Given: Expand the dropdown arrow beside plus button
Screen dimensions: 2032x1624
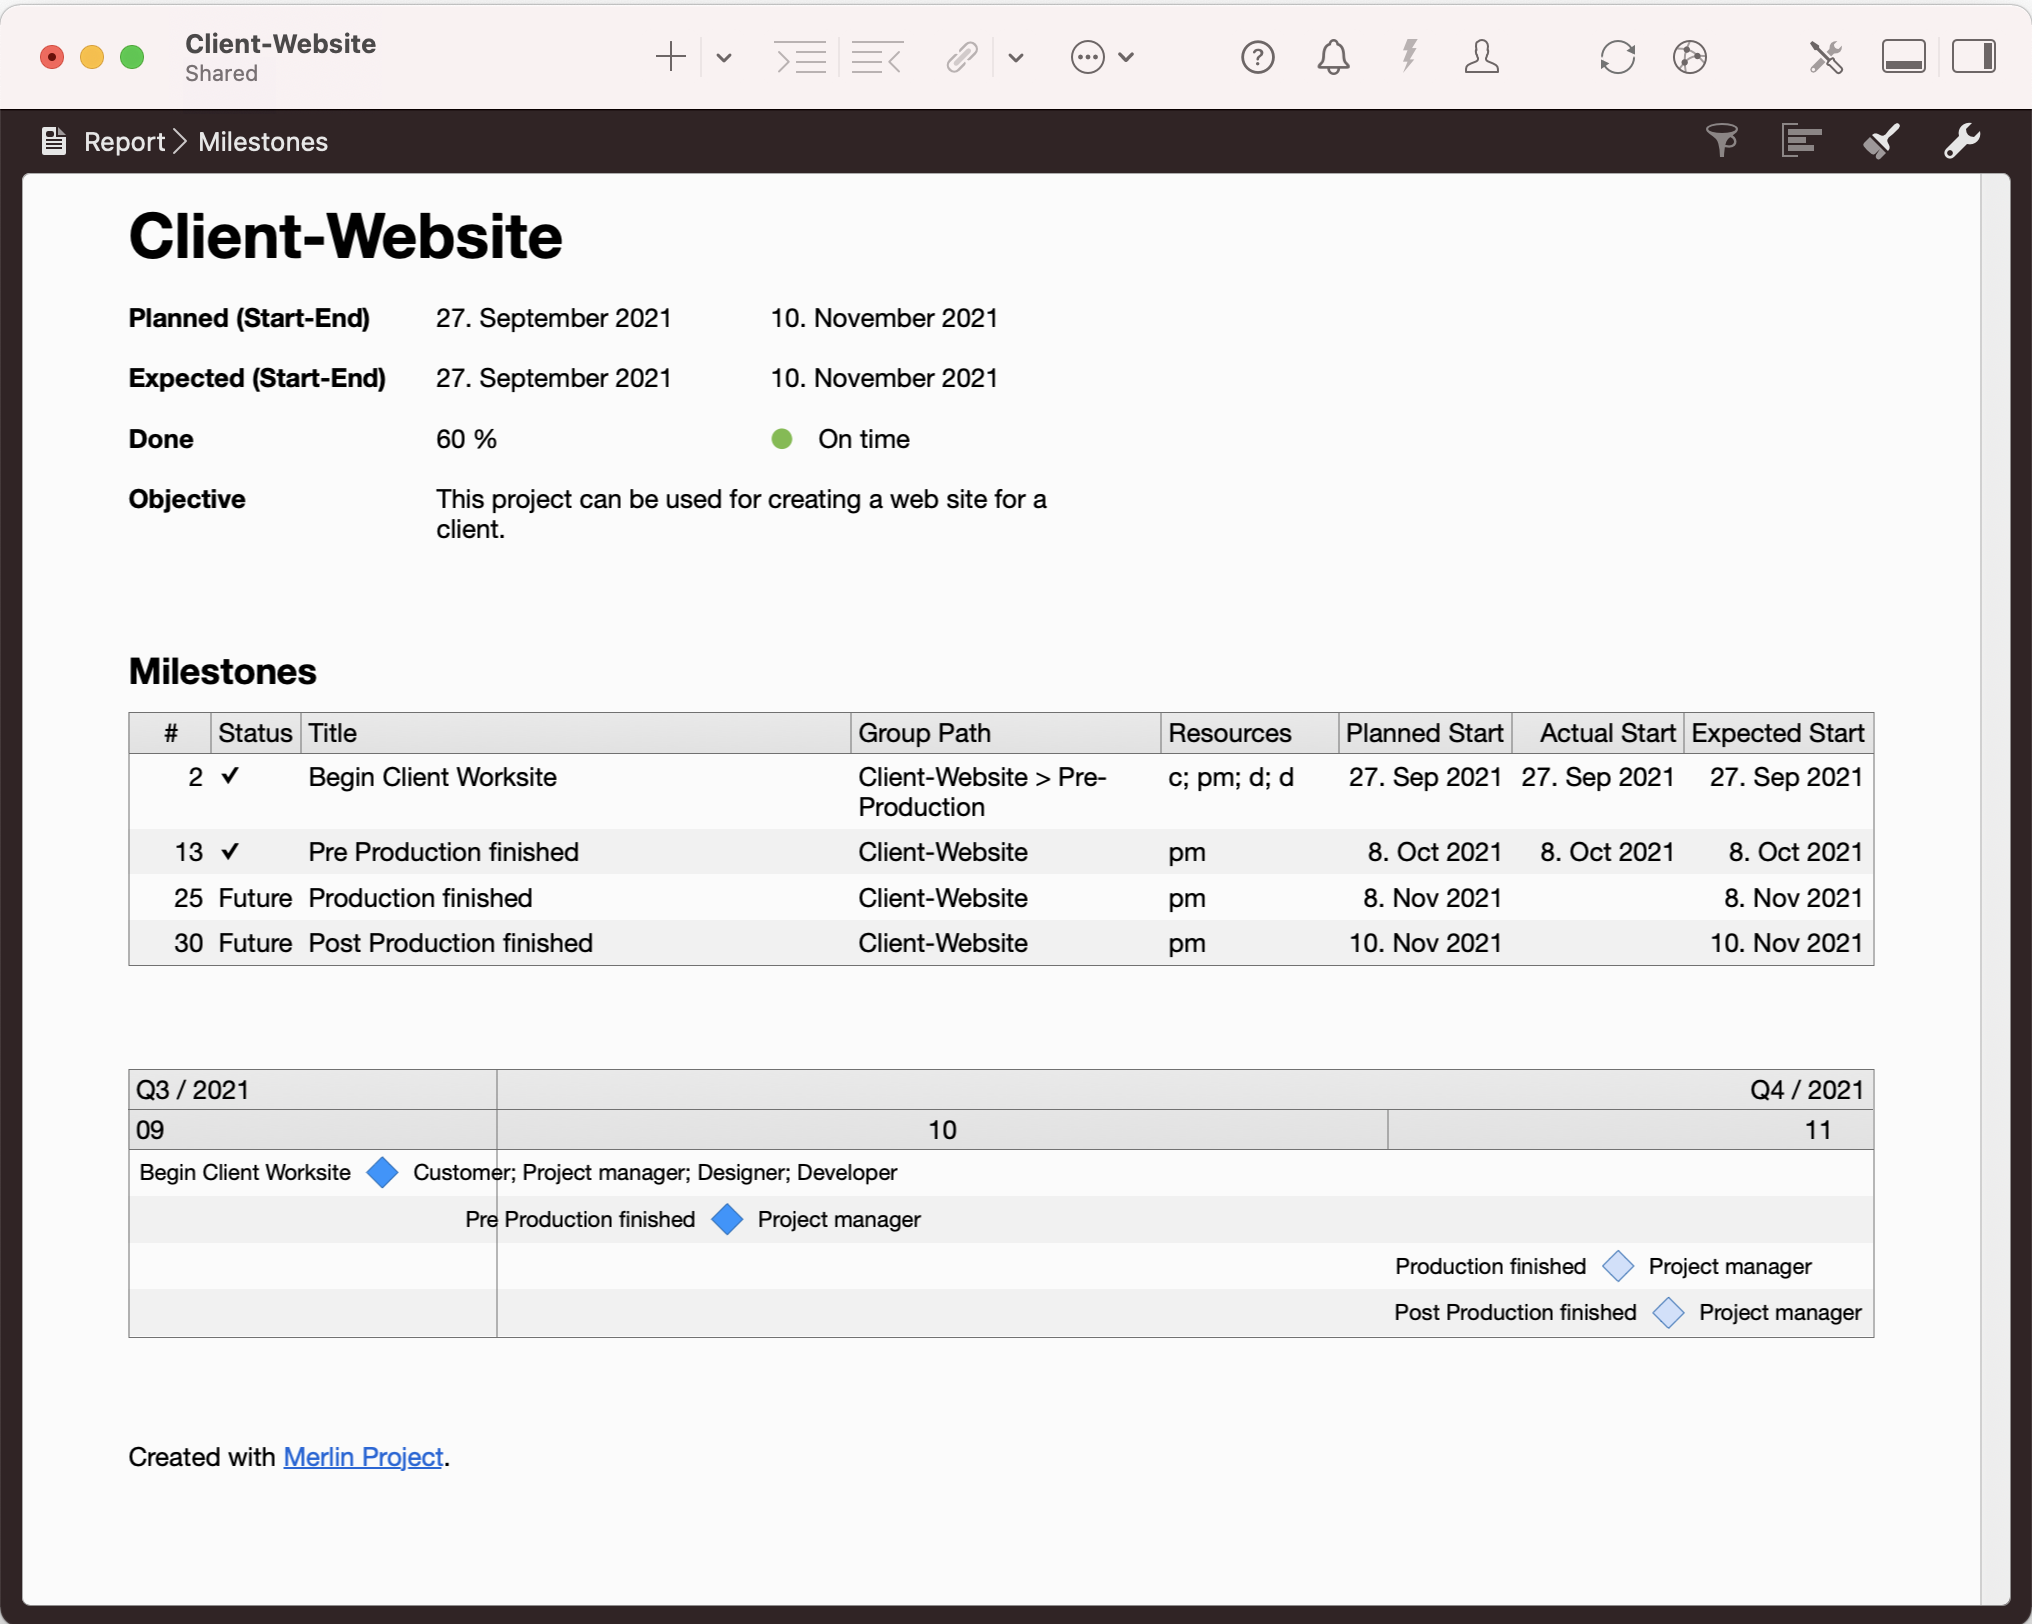Looking at the screenshot, I should pos(724,57).
